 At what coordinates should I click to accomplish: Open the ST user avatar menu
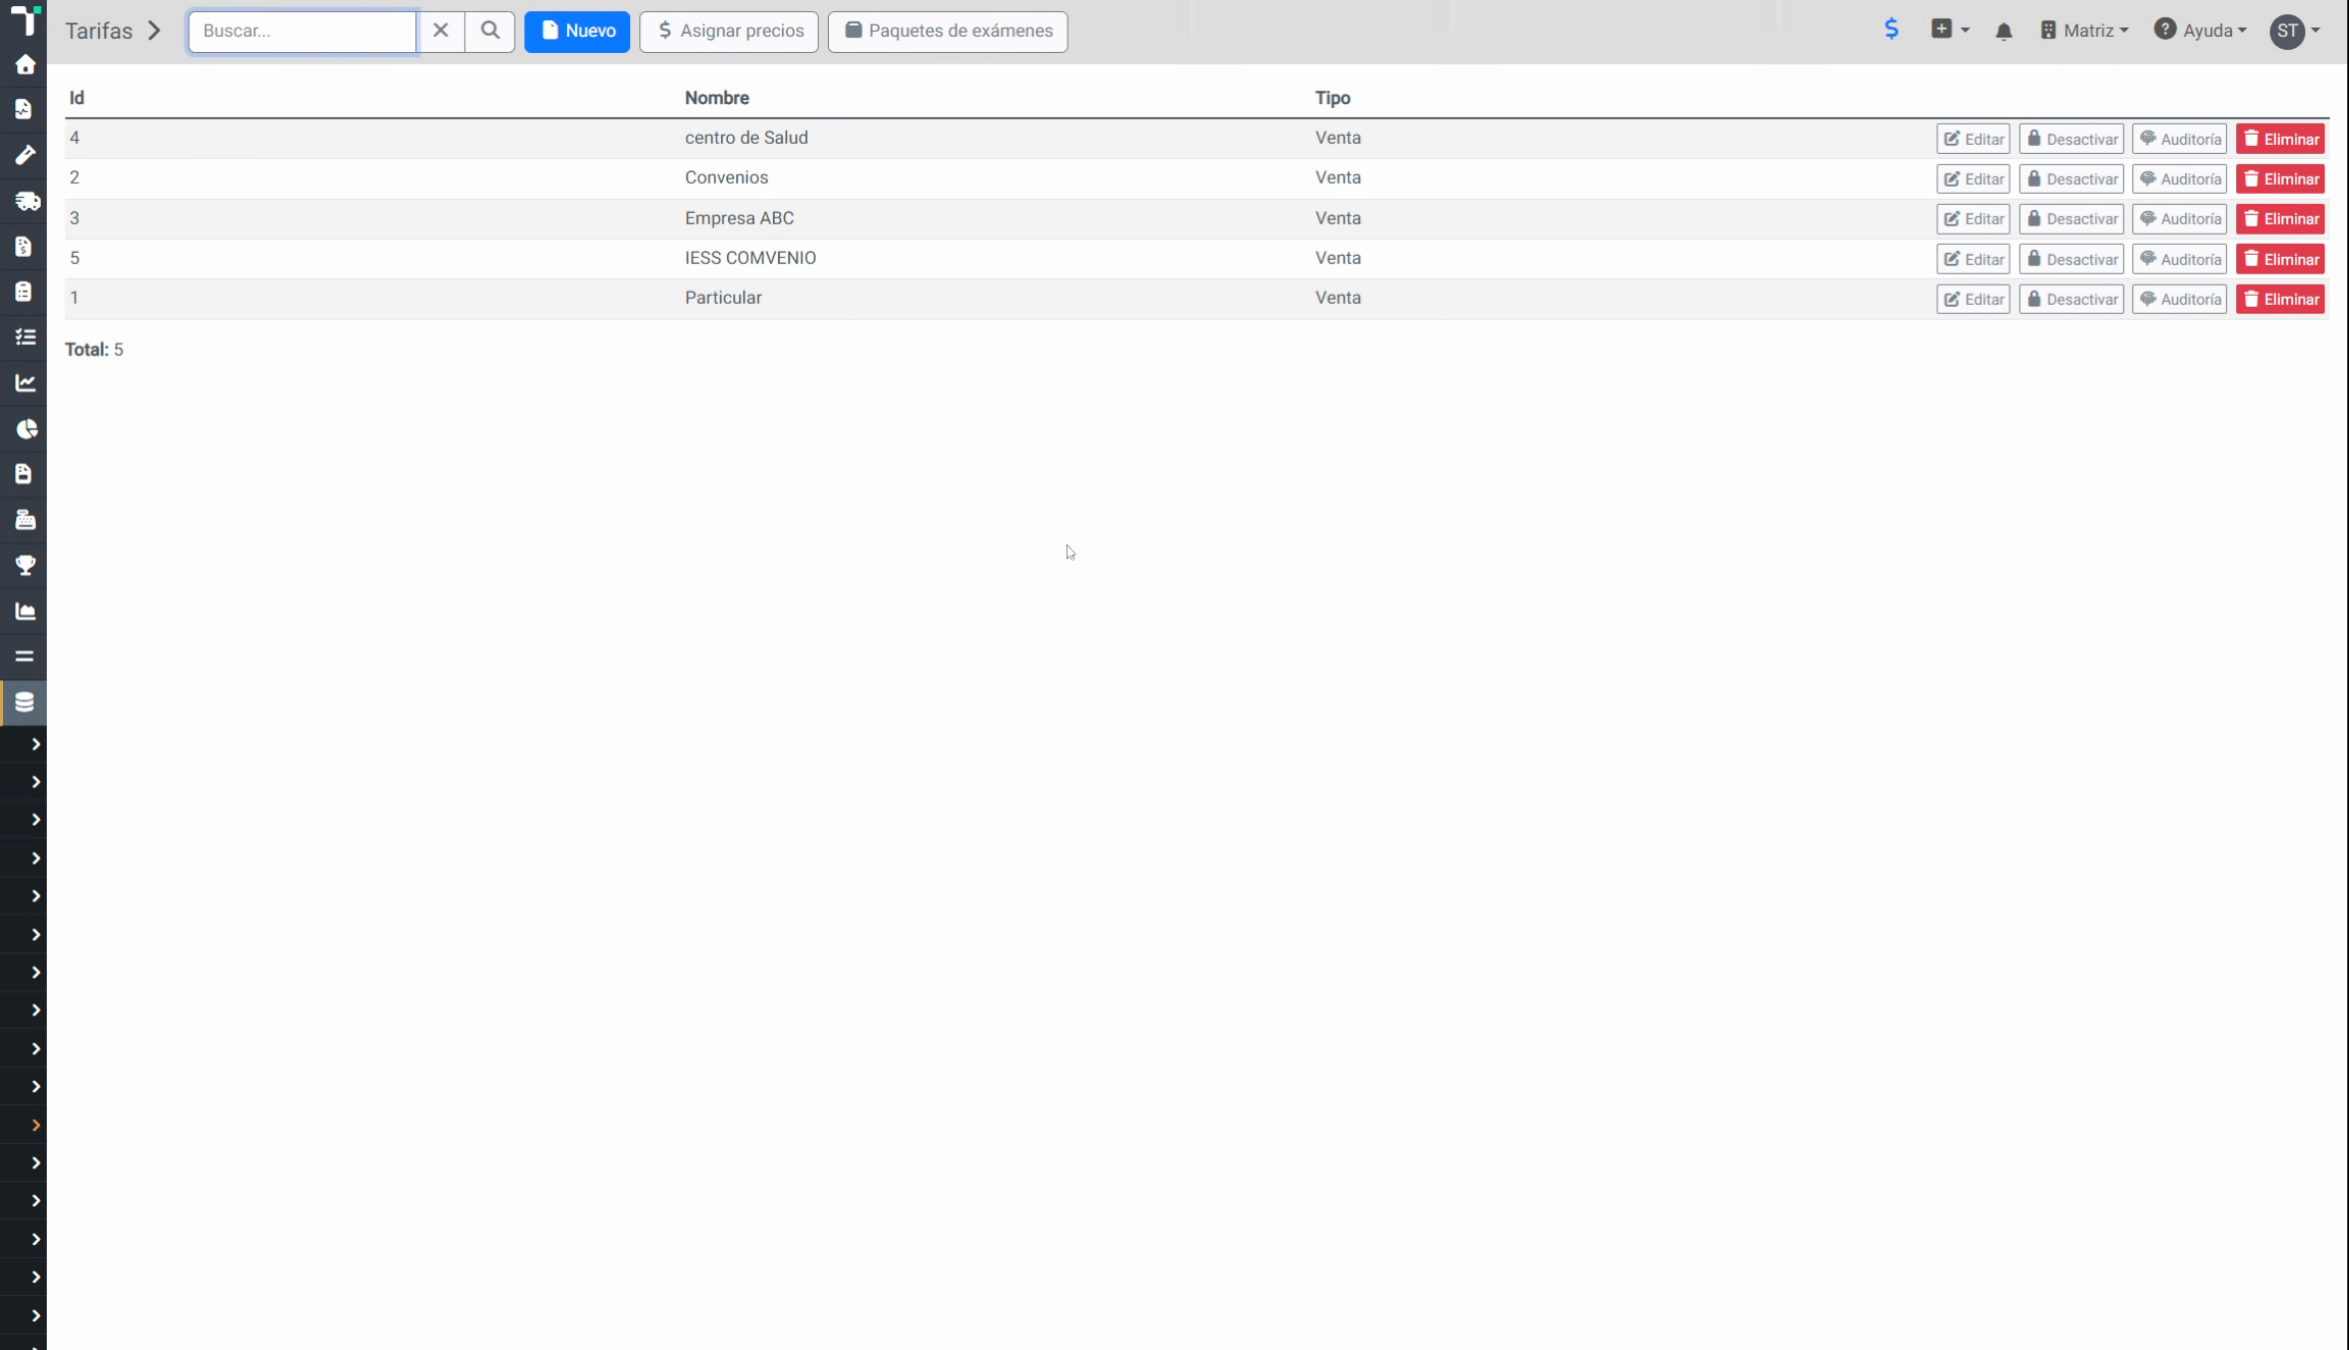(x=2294, y=31)
